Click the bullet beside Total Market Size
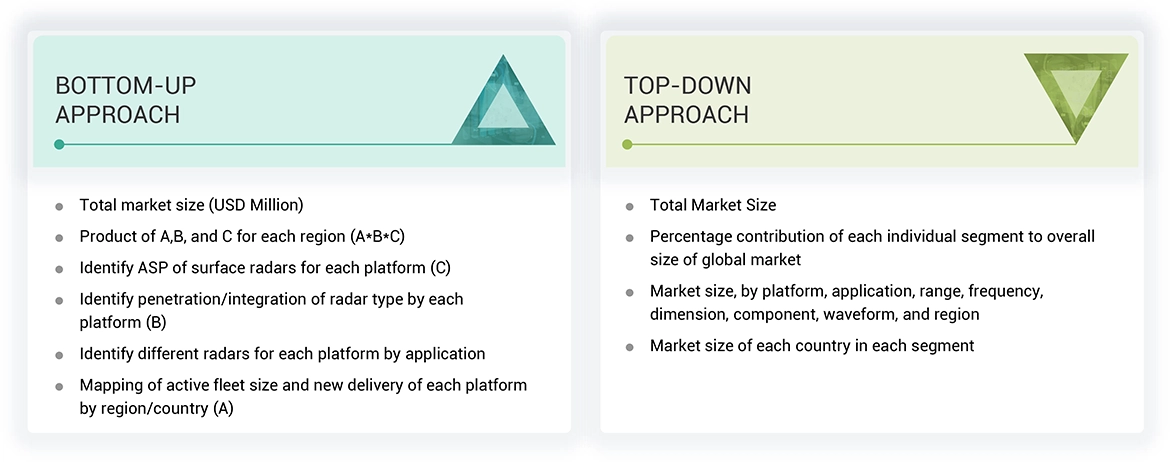Image resolution: width=1170 pixels, height=462 pixels. (x=630, y=206)
